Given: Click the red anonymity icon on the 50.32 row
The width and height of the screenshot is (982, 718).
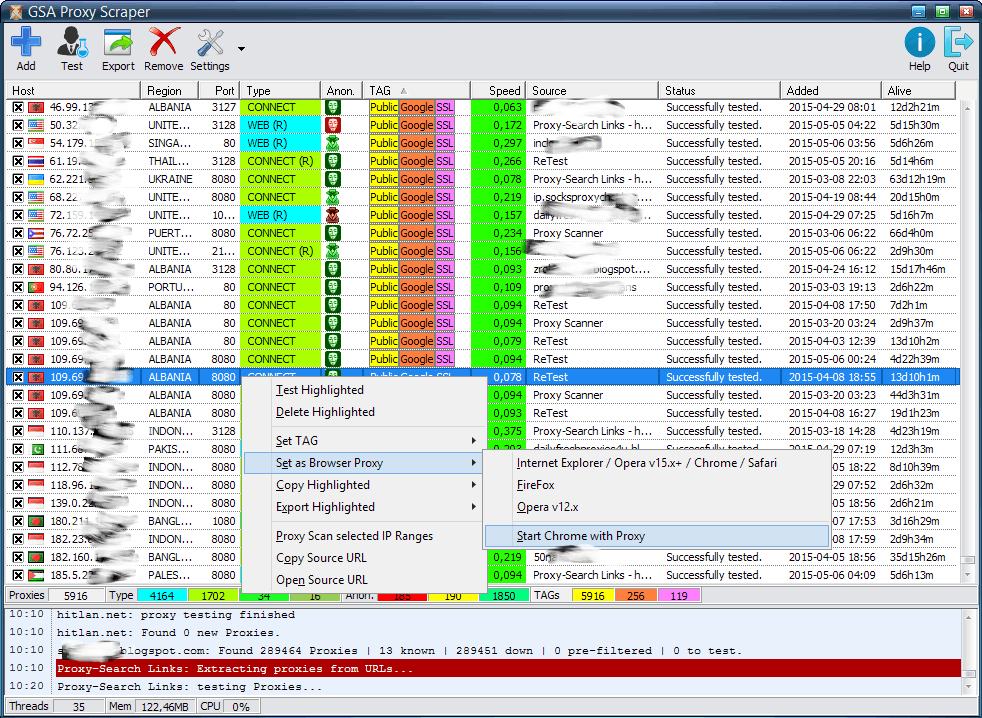Looking at the screenshot, I should point(334,125).
